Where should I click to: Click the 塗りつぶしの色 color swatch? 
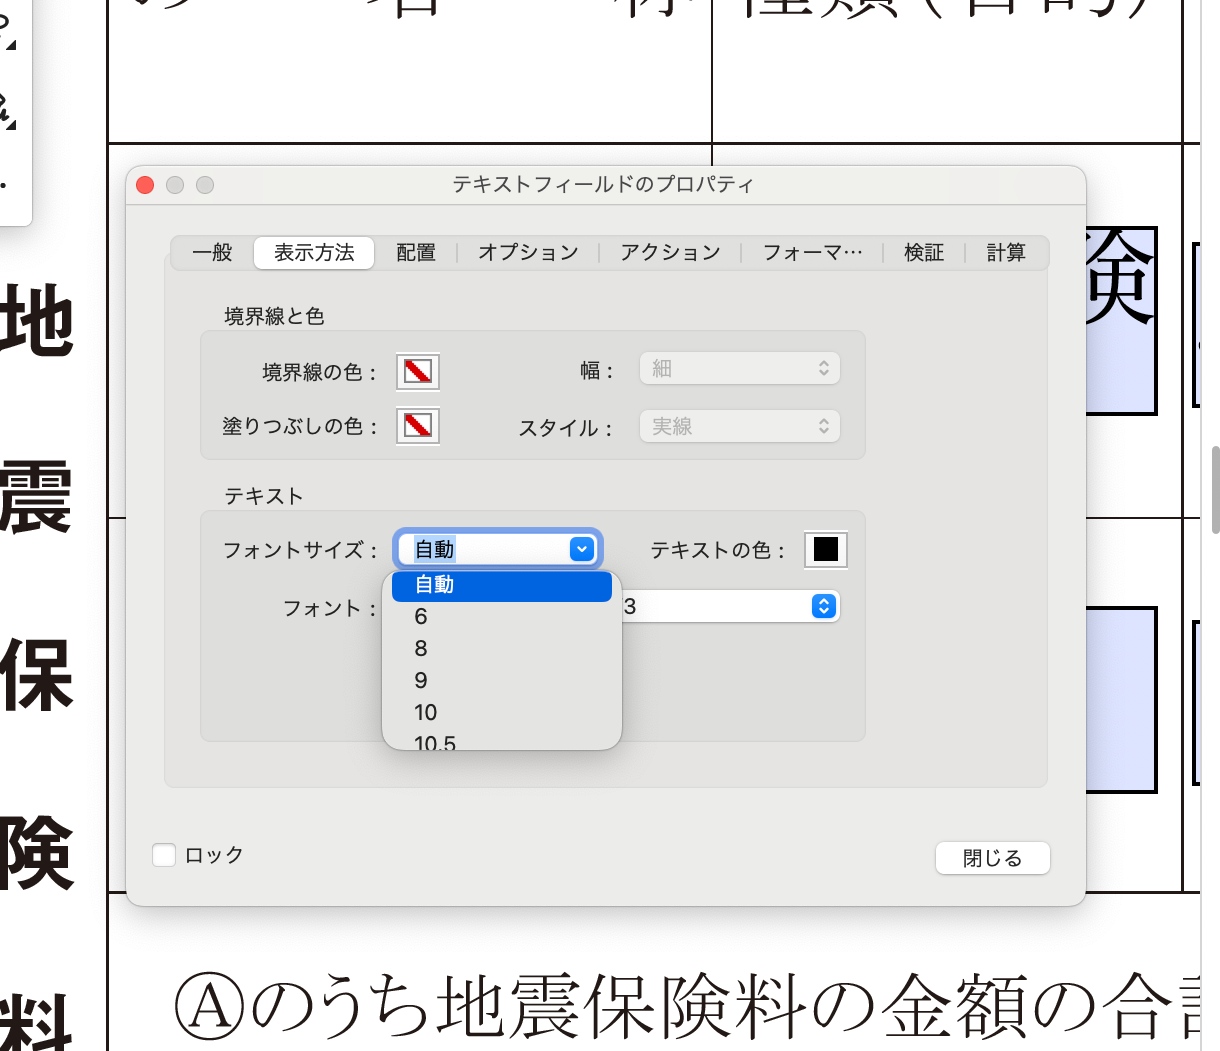tap(417, 427)
